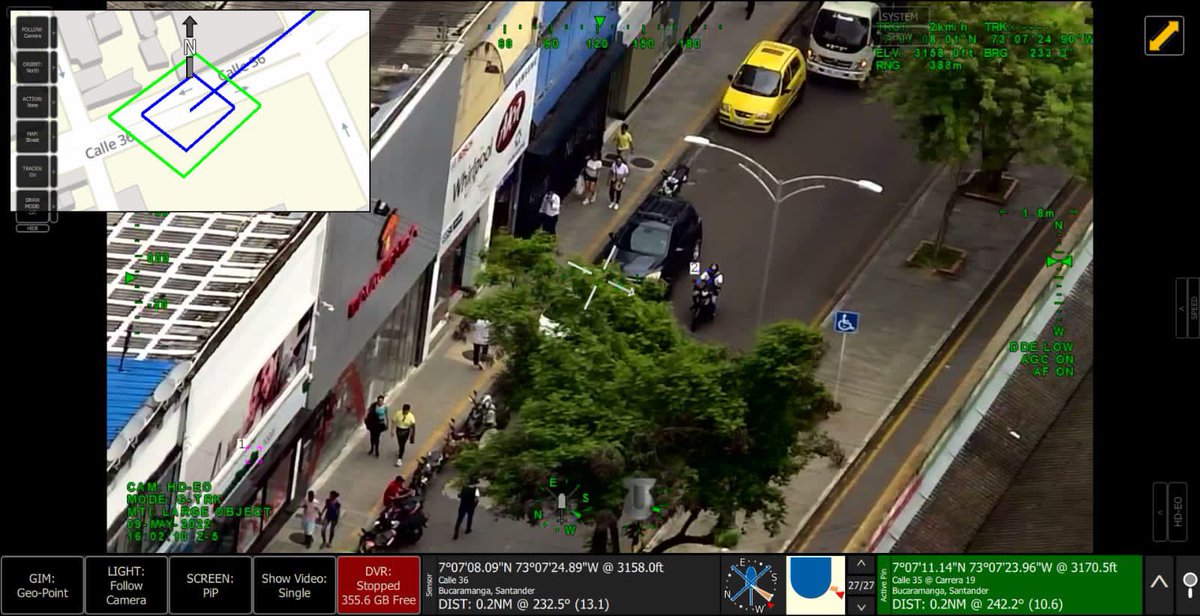Click the north arrow on the map
The image size is (1200, 616).
pyautogui.click(x=189, y=46)
